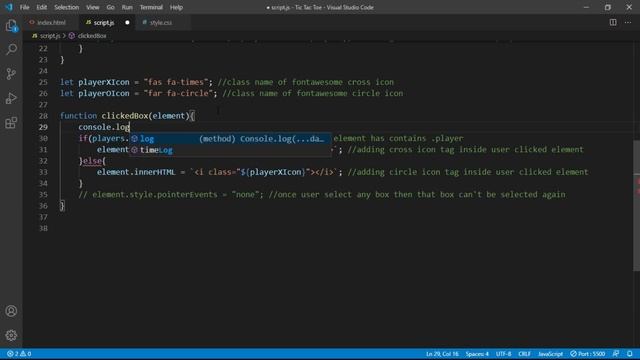Open the Explorer view in activity bar
Screen dimensions: 640x360
pyautogui.click(x=11, y=26)
